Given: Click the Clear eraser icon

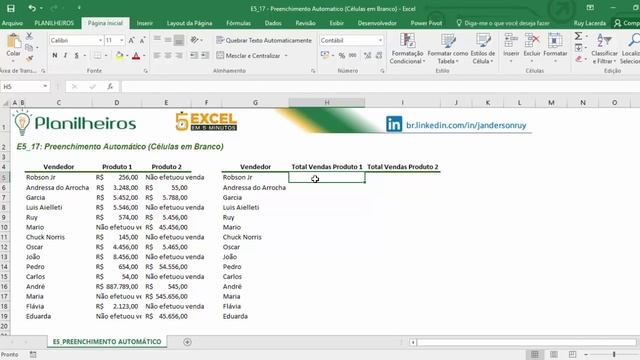Looking at the screenshot, I should pyautogui.click(x=578, y=60).
